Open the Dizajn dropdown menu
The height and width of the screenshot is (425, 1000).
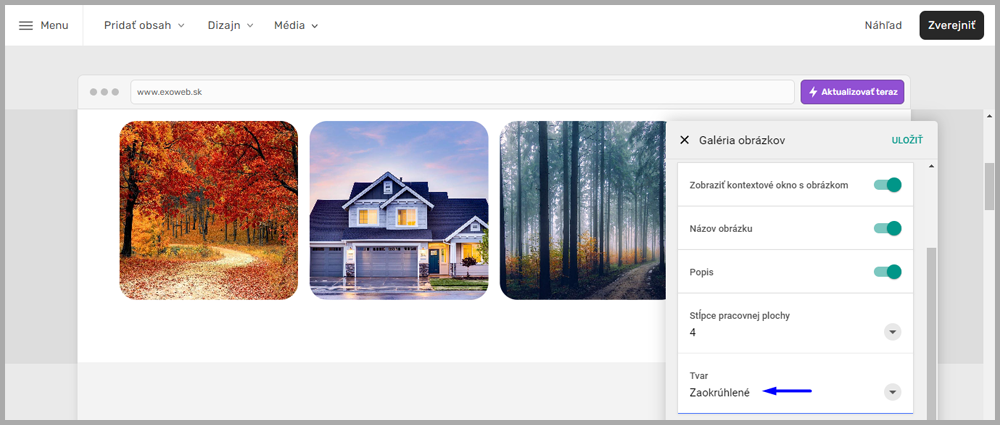pyautogui.click(x=230, y=25)
